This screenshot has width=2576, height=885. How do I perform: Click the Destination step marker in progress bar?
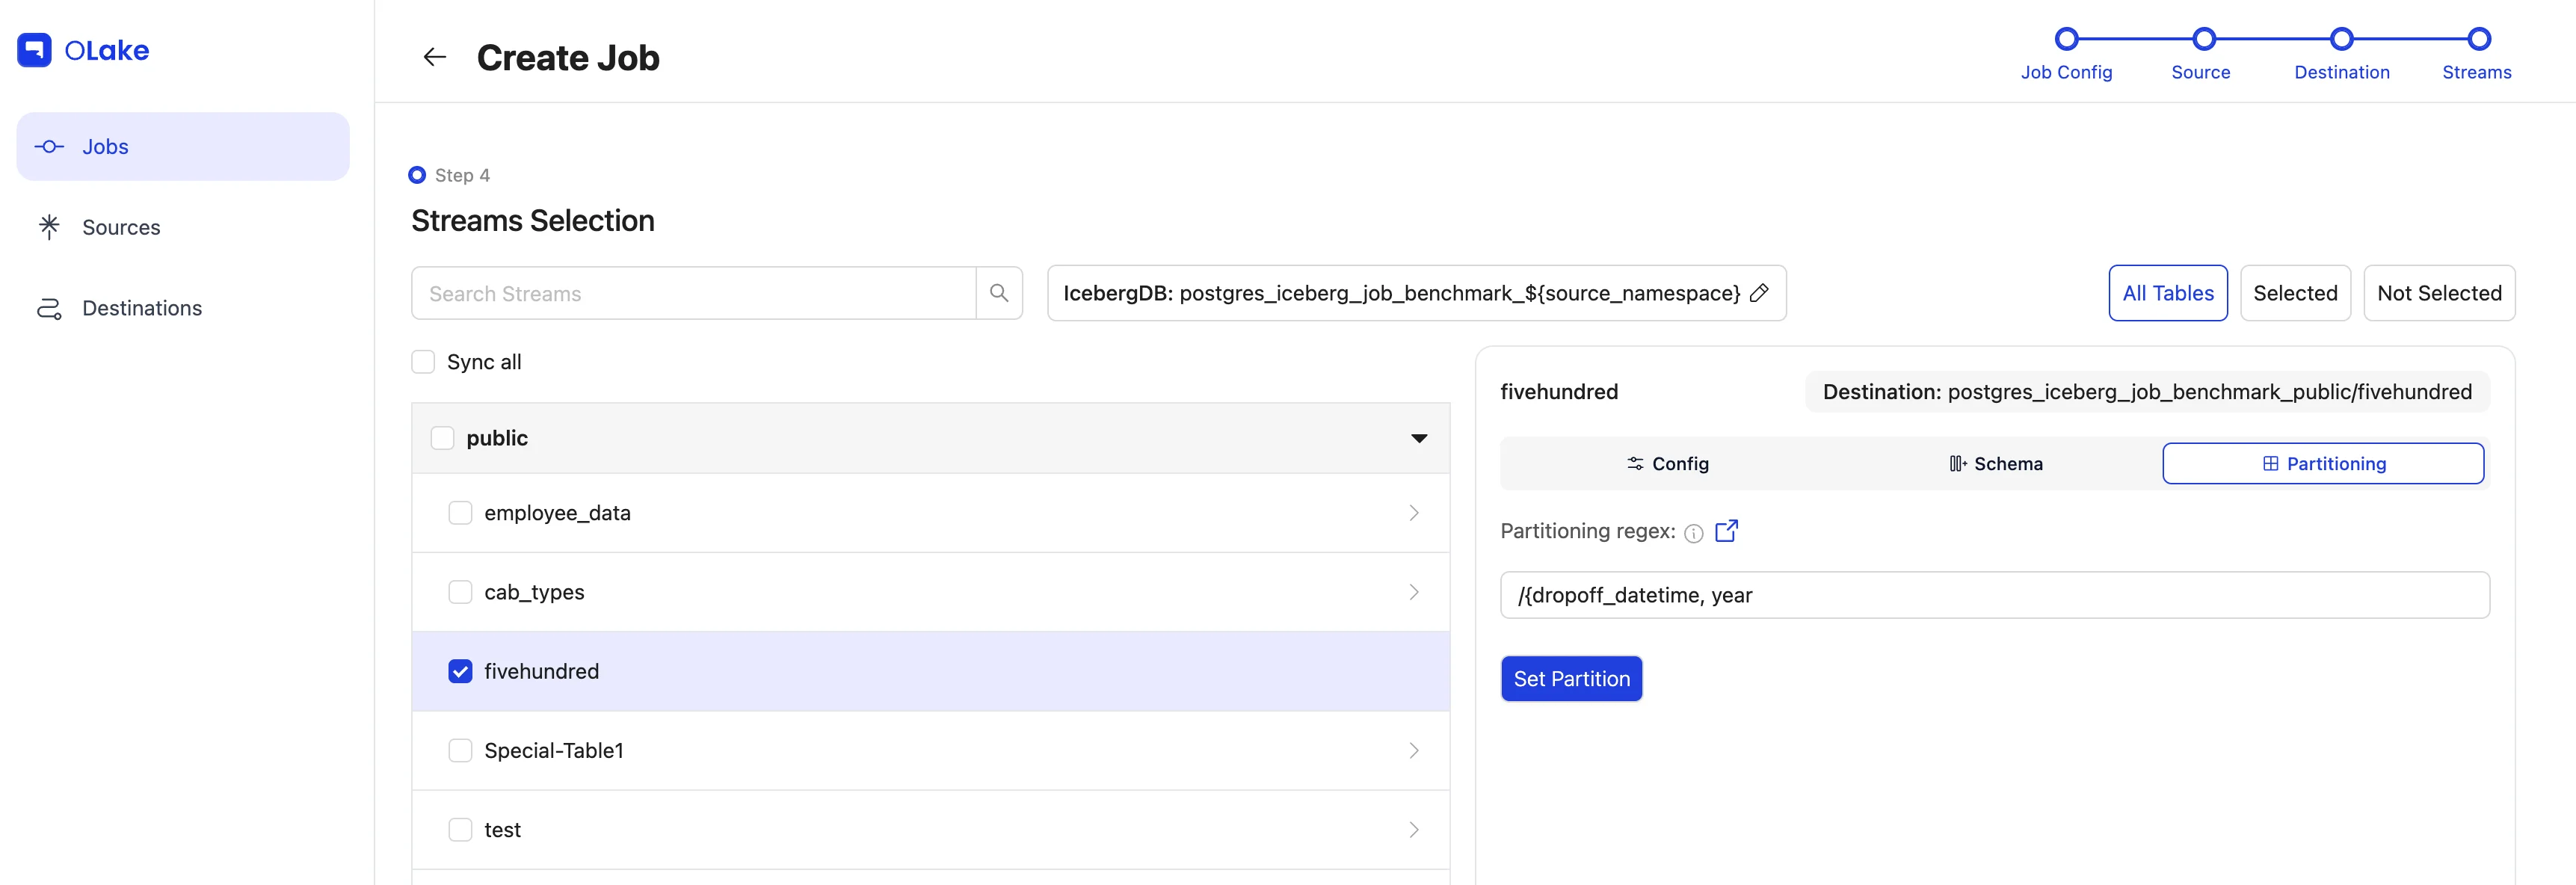pyautogui.click(x=2341, y=40)
